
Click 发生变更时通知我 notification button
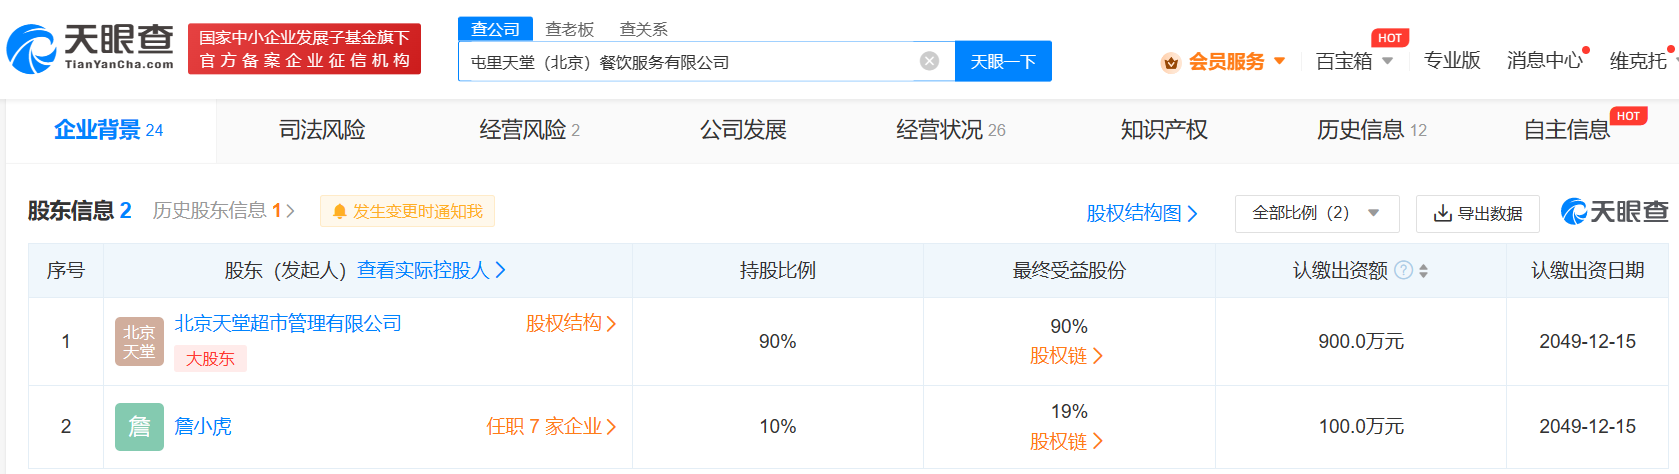click(x=407, y=211)
